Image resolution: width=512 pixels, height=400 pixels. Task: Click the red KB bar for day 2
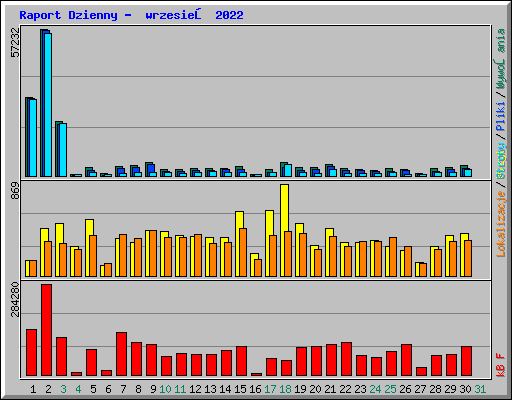46,330
